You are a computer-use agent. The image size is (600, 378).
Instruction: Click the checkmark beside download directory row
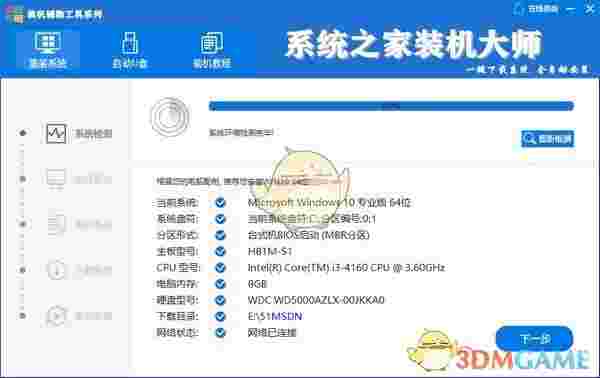(x=220, y=316)
